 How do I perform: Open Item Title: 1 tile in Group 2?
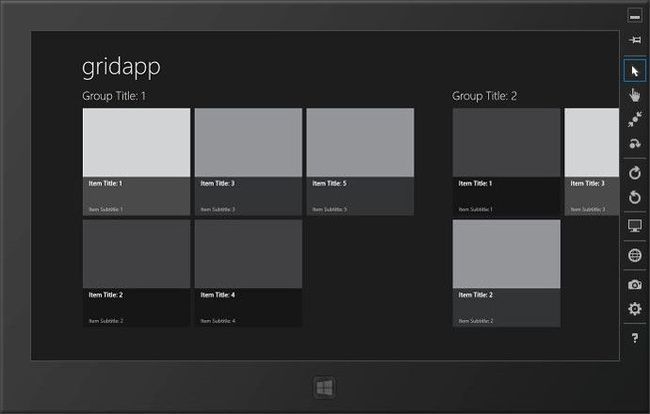[x=507, y=162]
